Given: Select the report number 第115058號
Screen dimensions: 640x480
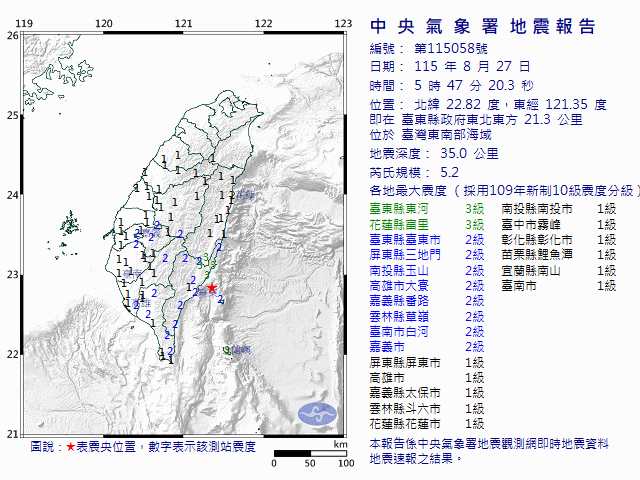Looking at the screenshot, I should pyautogui.click(x=451, y=49).
